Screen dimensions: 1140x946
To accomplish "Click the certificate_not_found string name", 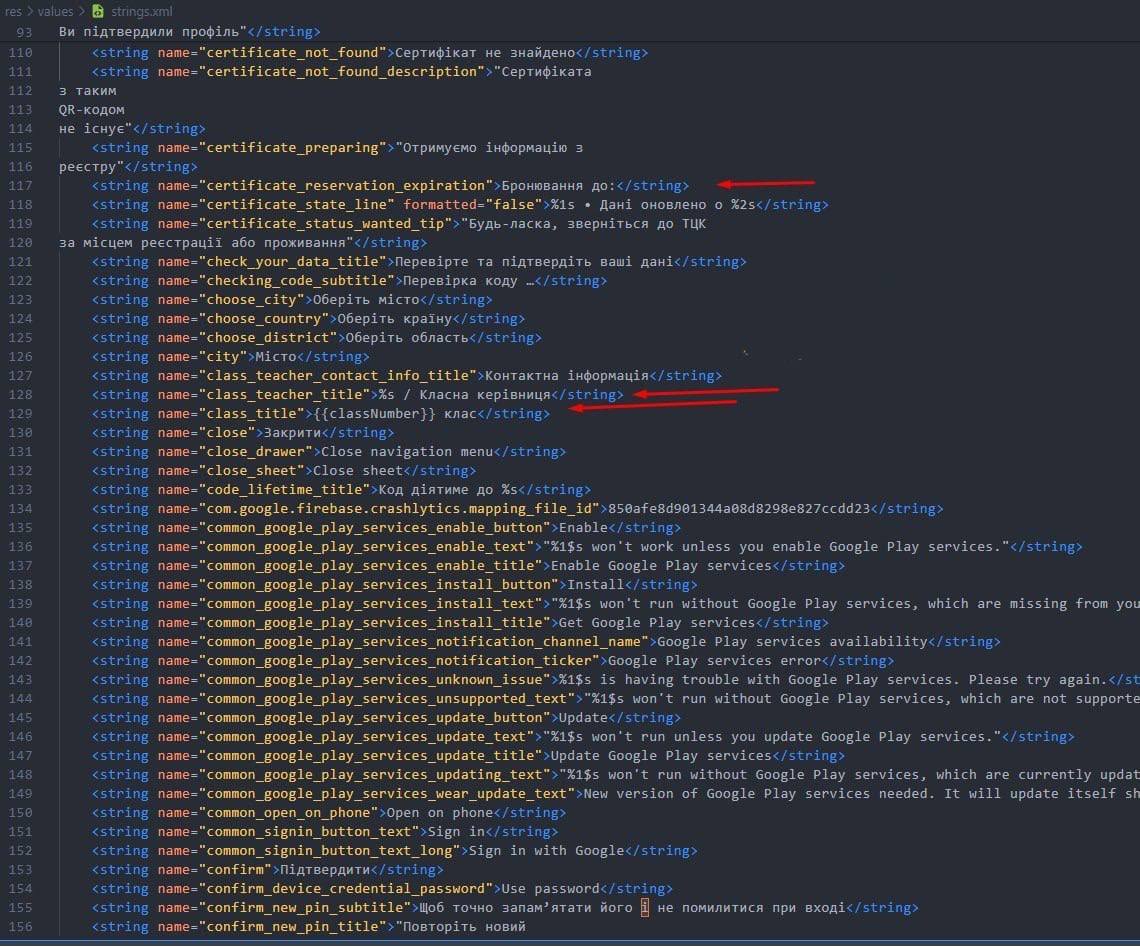I will (x=295, y=53).
